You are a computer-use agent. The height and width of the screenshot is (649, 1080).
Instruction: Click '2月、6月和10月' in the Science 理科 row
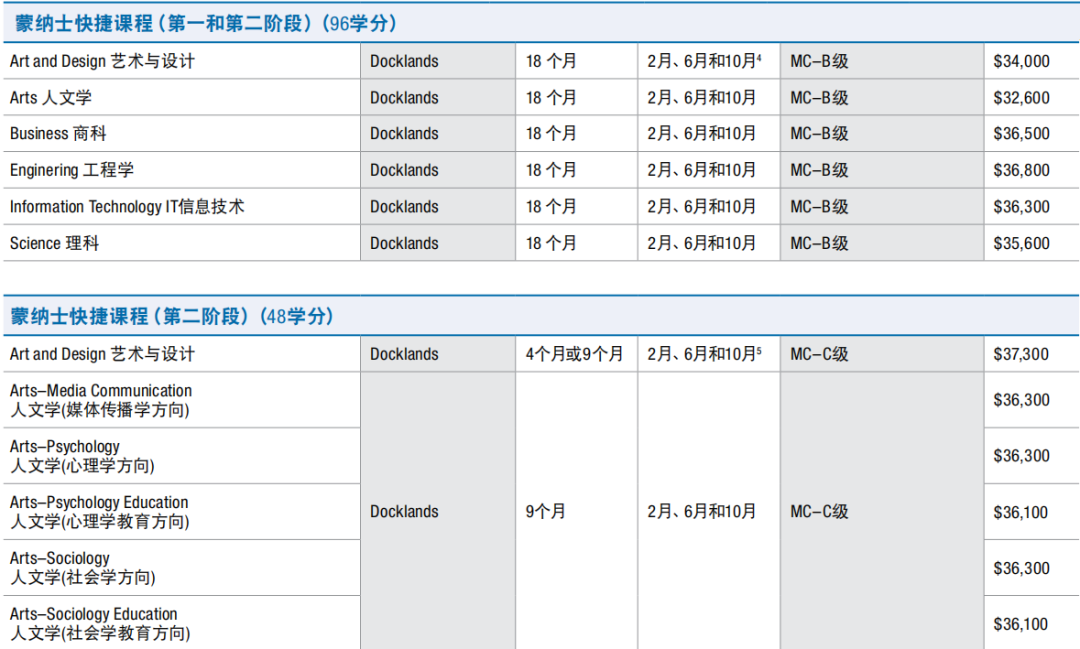[x=701, y=243]
